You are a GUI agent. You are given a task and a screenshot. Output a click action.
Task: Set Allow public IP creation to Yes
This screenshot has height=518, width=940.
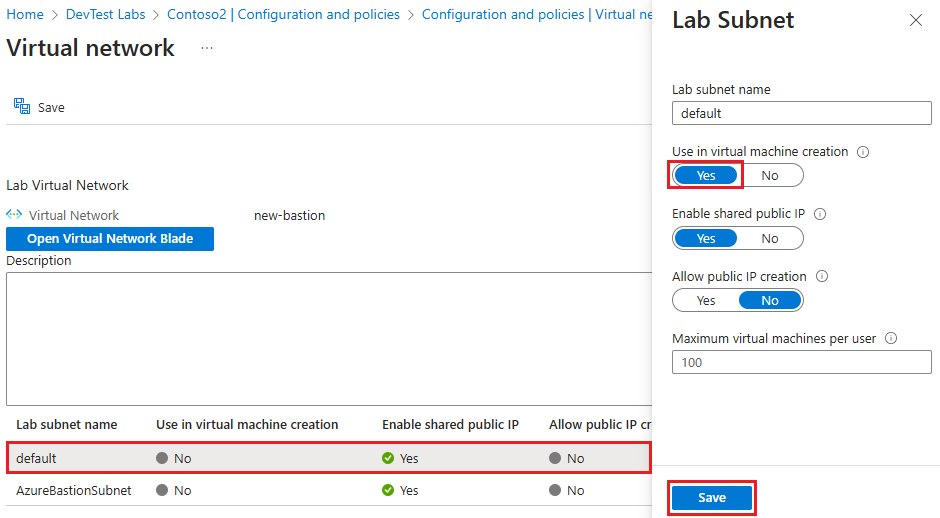[706, 301]
